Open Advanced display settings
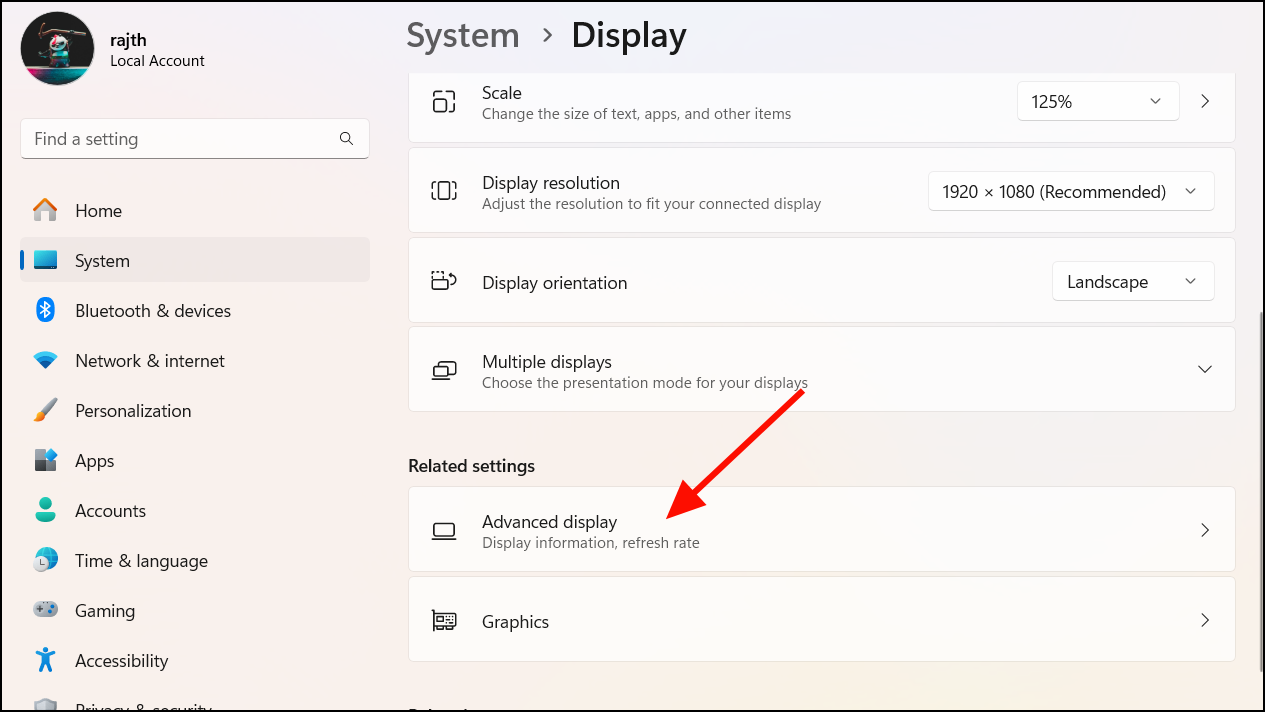Viewport: 1265px width, 712px height. (x=822, y=530)
